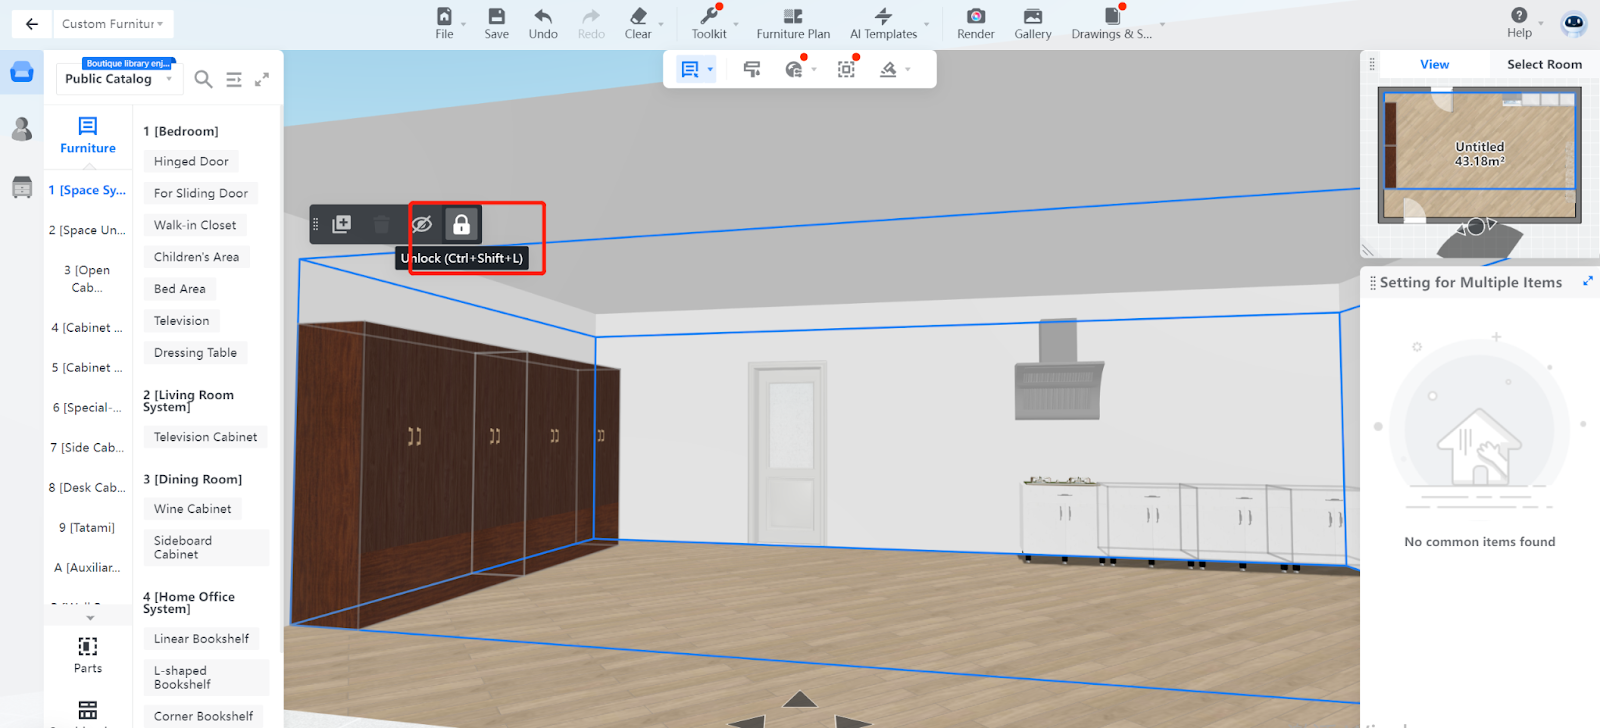Choose Television Cabinet
Viewport: 1600px width, 728px height.
click(x=206, y=437)
